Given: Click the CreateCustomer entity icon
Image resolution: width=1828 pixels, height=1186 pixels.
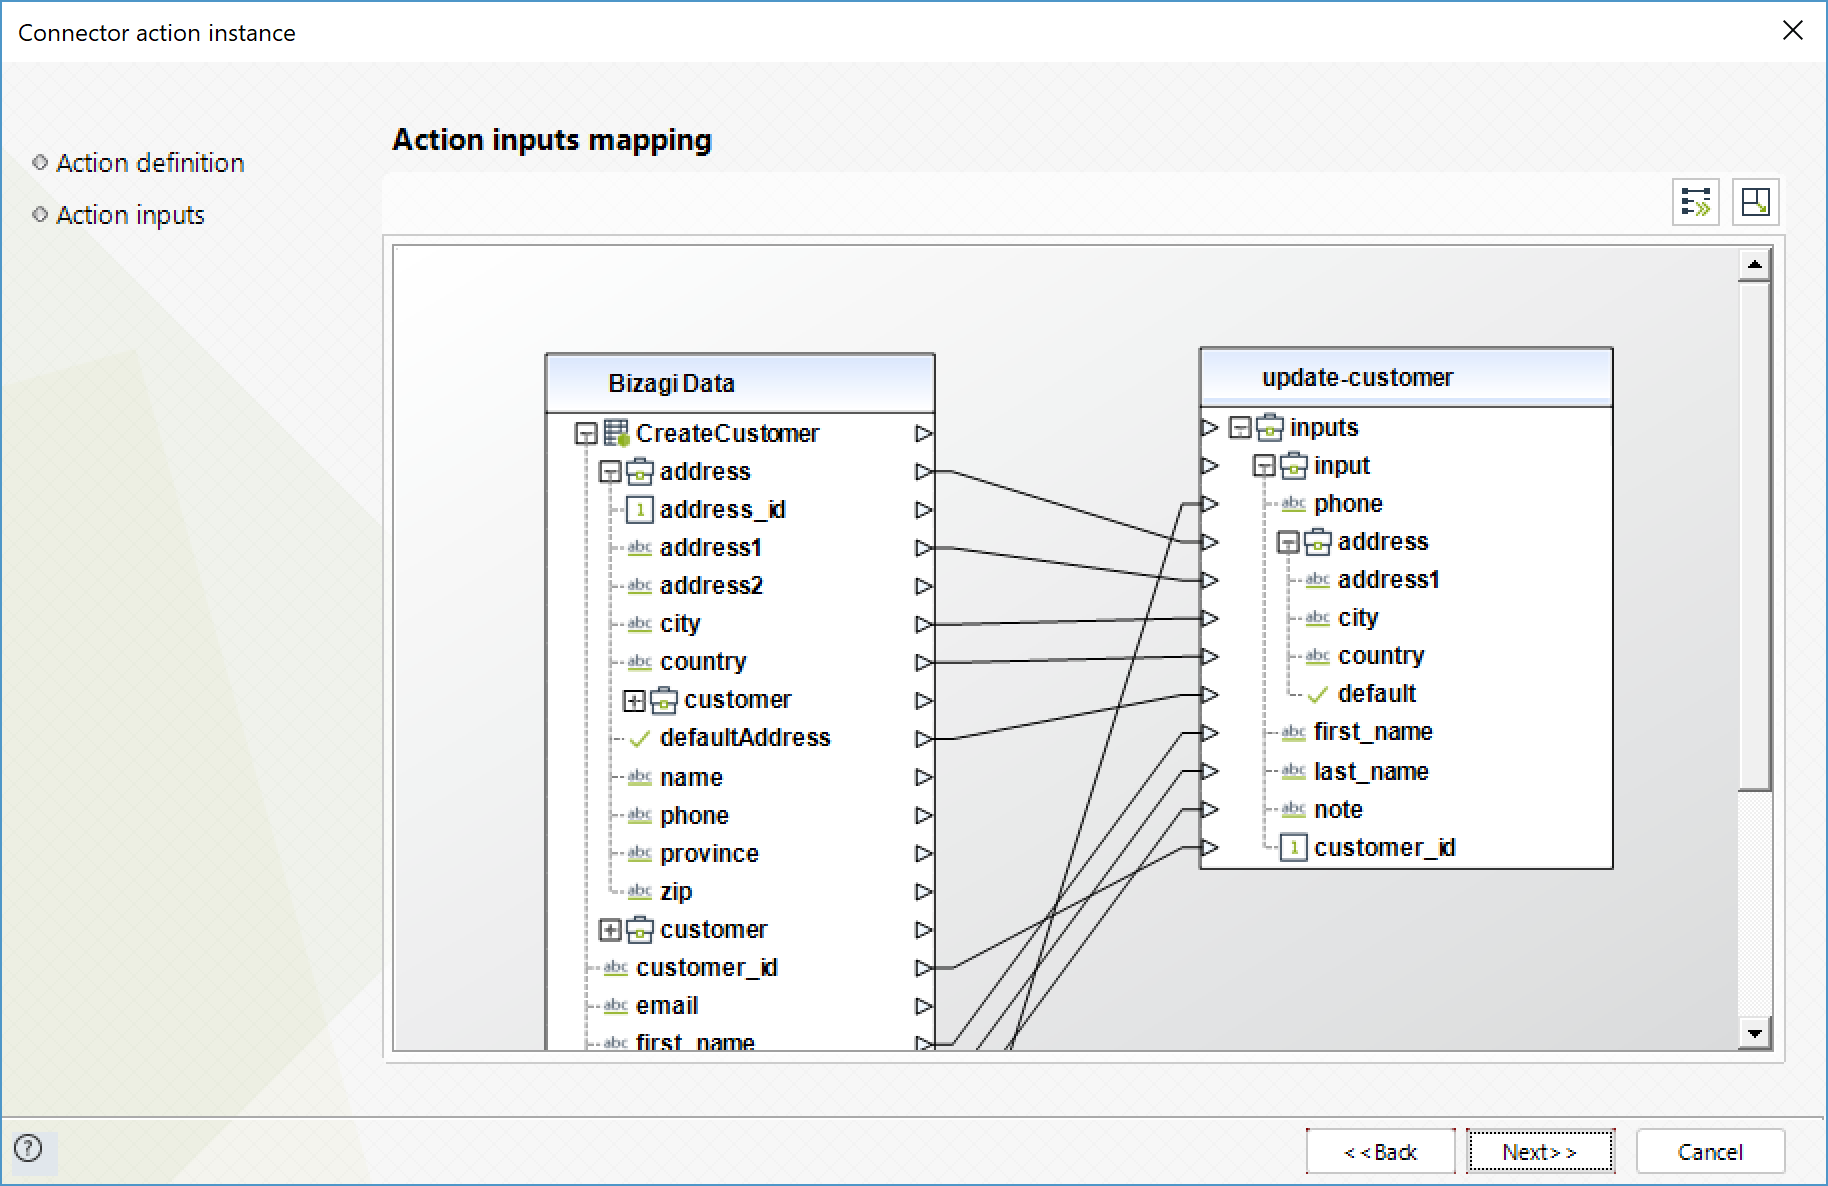Looking at the screenshot, I should pos(616,433).
